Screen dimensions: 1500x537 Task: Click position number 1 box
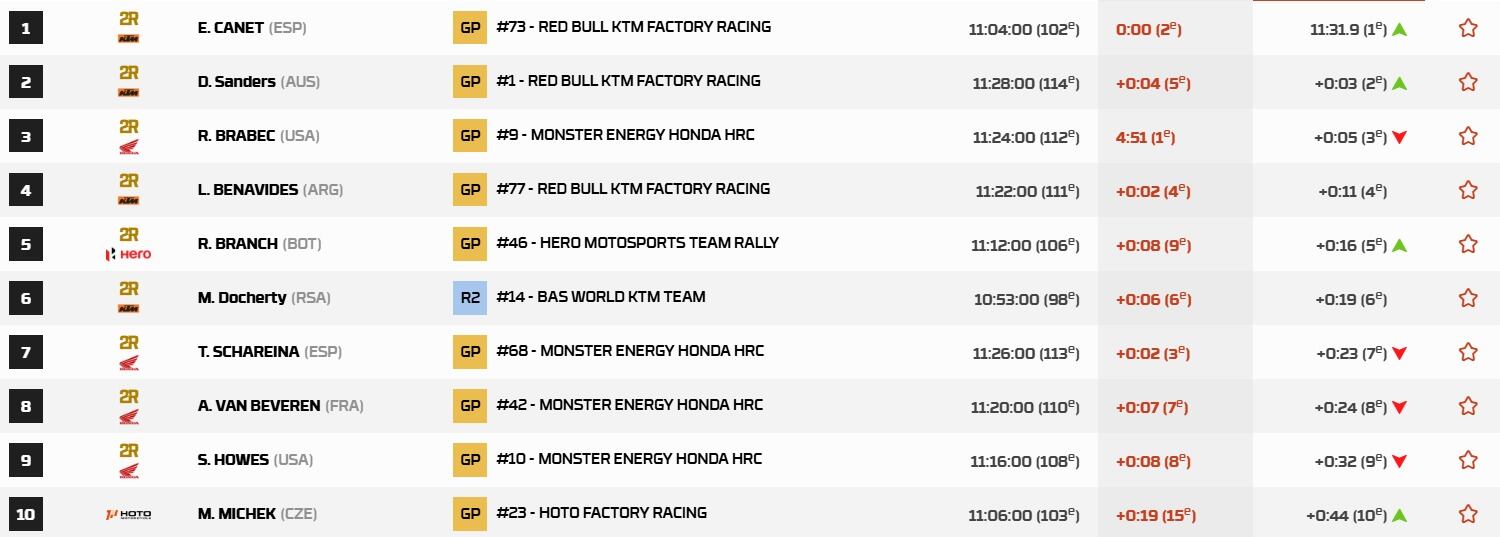[x=25, y=28]
